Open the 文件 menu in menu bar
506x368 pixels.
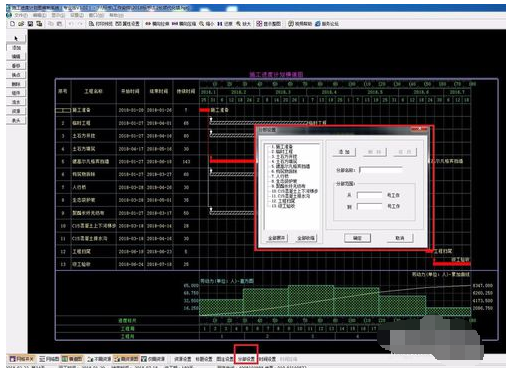[21, 15]
